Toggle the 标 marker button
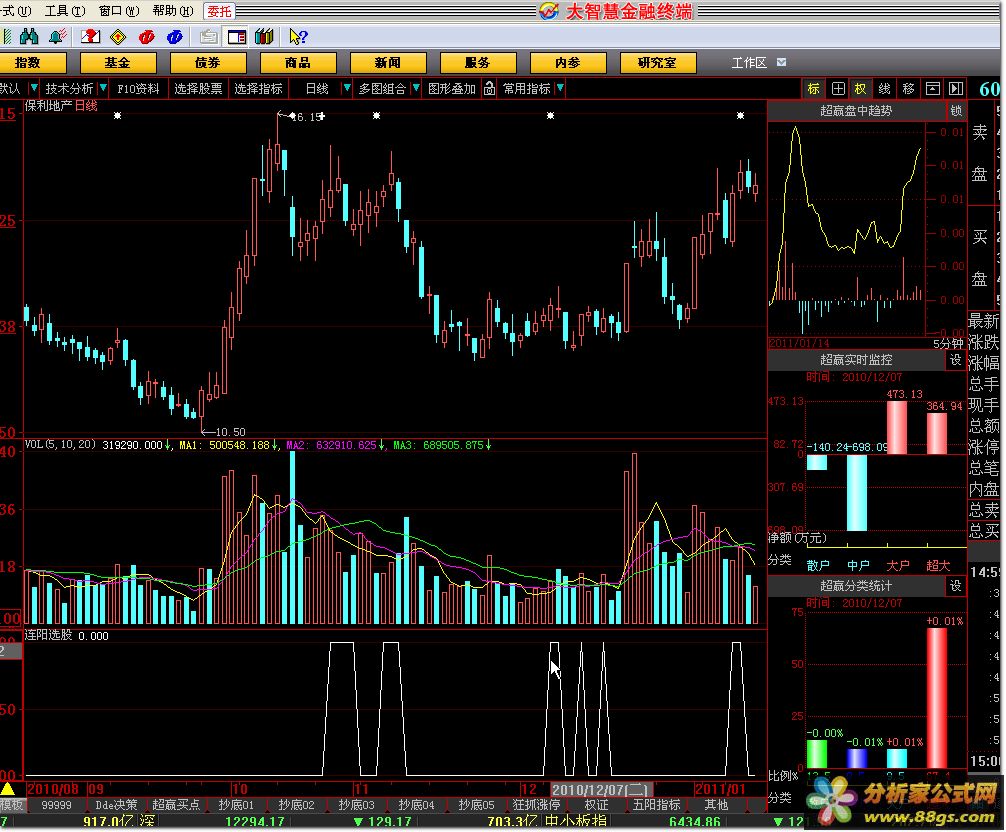The width and height of the screenshot is (1006, 832). tap(814, 89)
